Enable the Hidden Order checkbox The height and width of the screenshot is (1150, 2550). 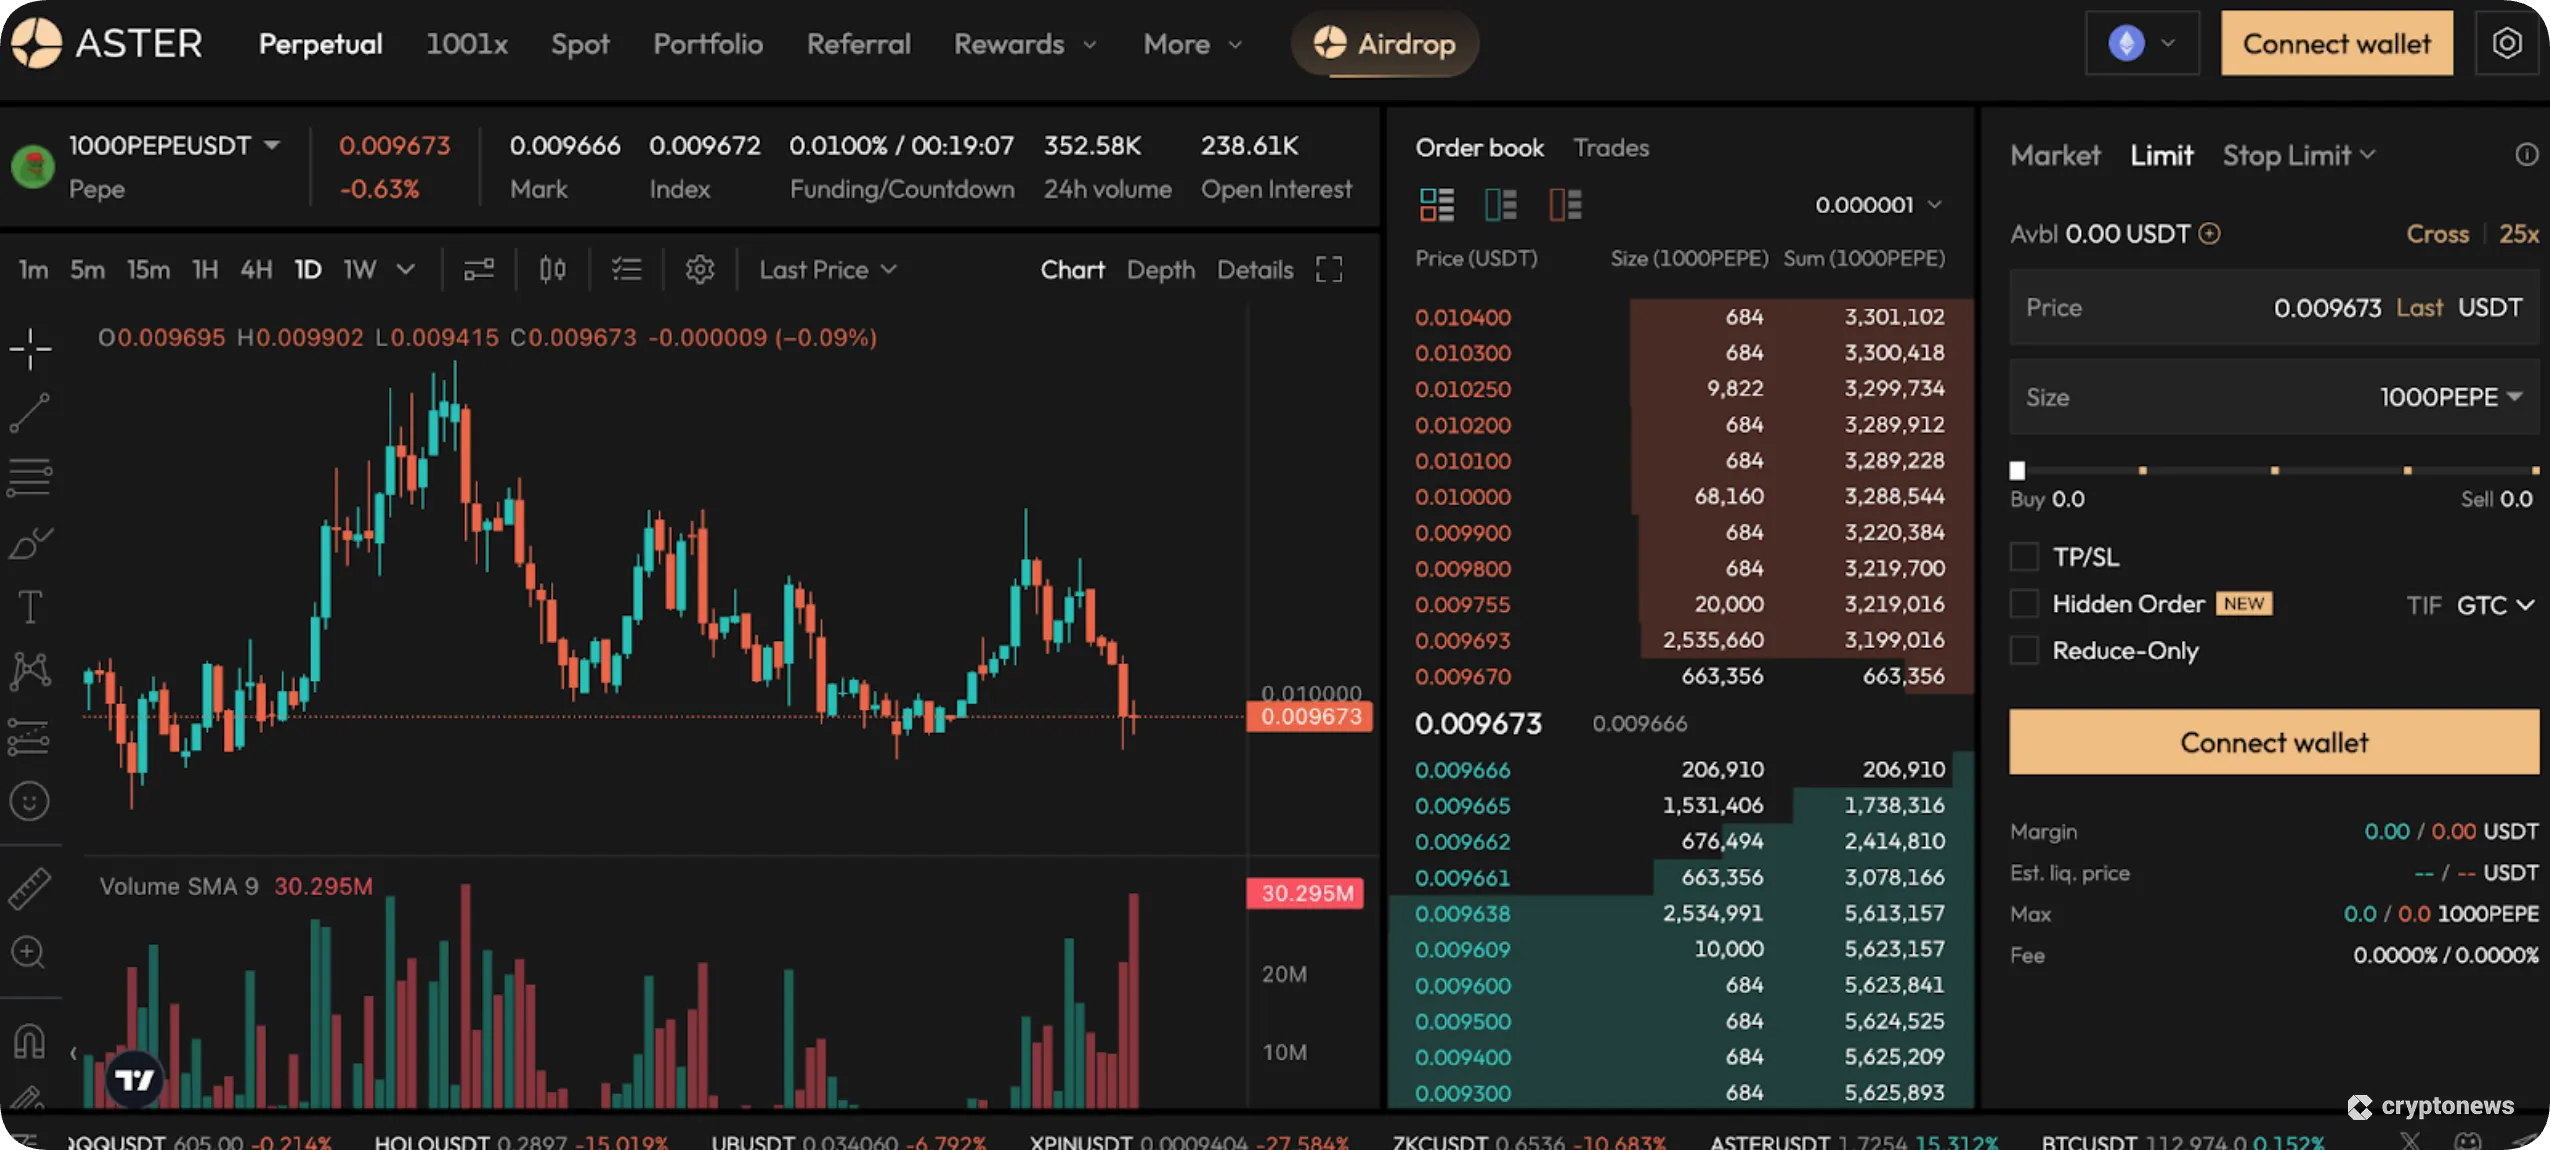pos(2025,603)
